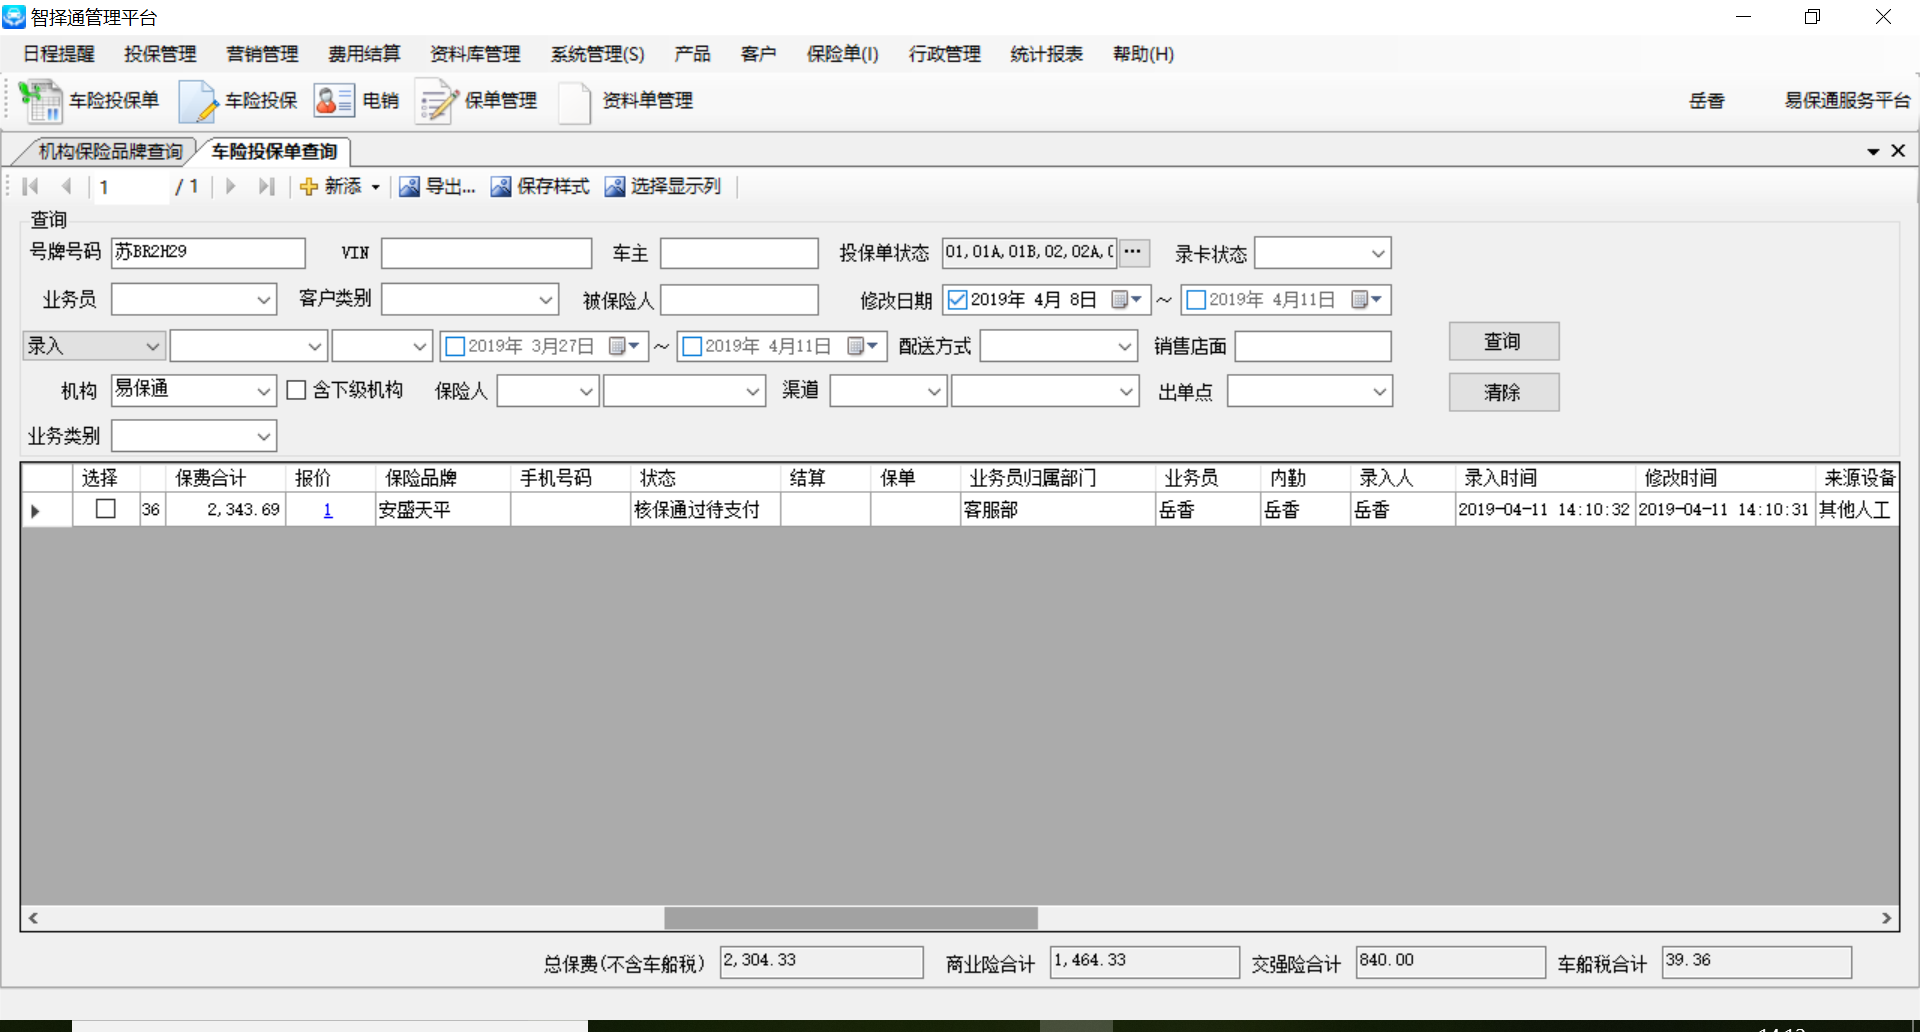The height and width of the screenshot is (1032, 1920).
Task: Open the 车险投保单 toolbar icon
Action: click(x=41, y=101)
